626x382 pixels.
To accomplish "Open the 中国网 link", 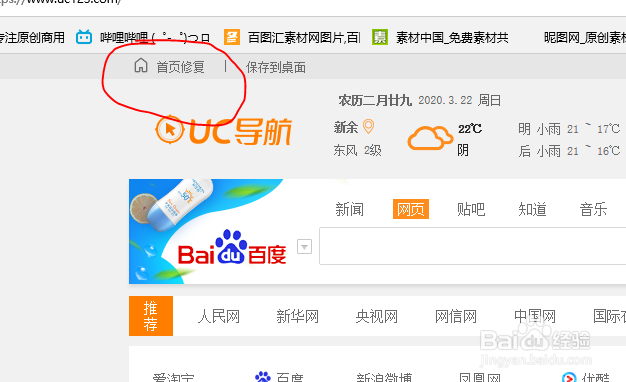I will [x=535, y=316].
